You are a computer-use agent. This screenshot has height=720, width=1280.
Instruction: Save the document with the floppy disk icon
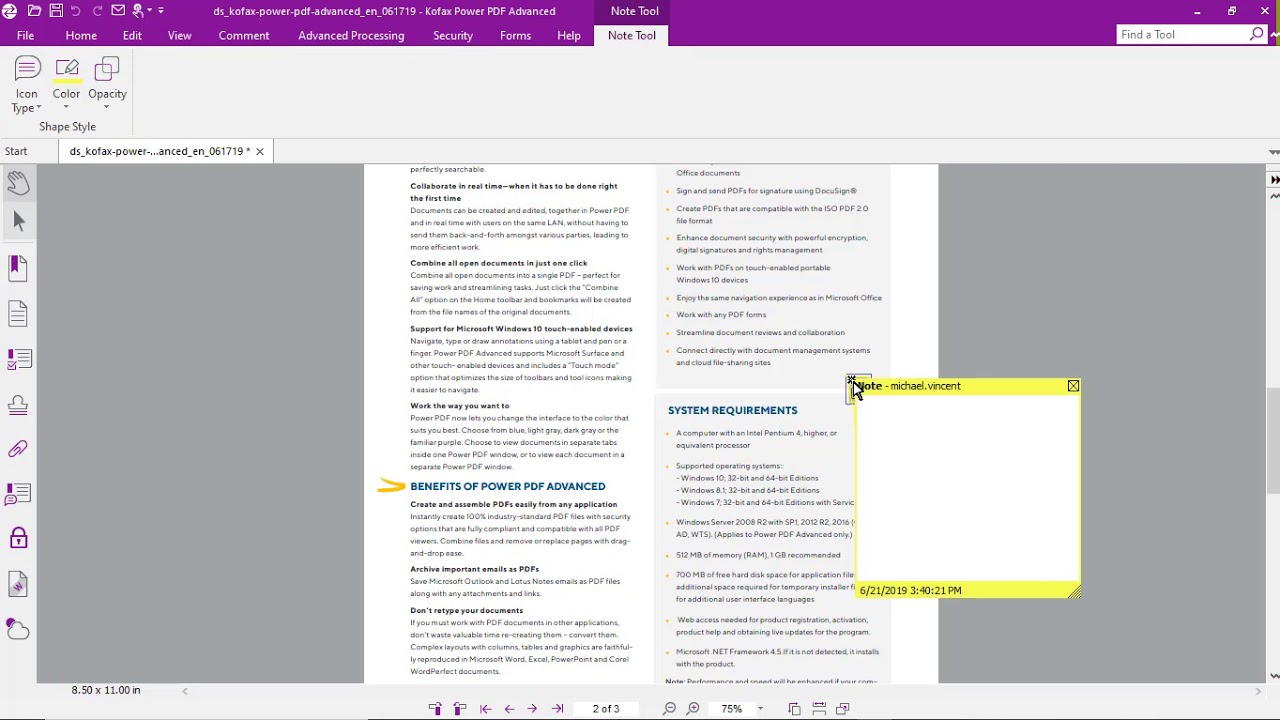[x=56, y=11]
